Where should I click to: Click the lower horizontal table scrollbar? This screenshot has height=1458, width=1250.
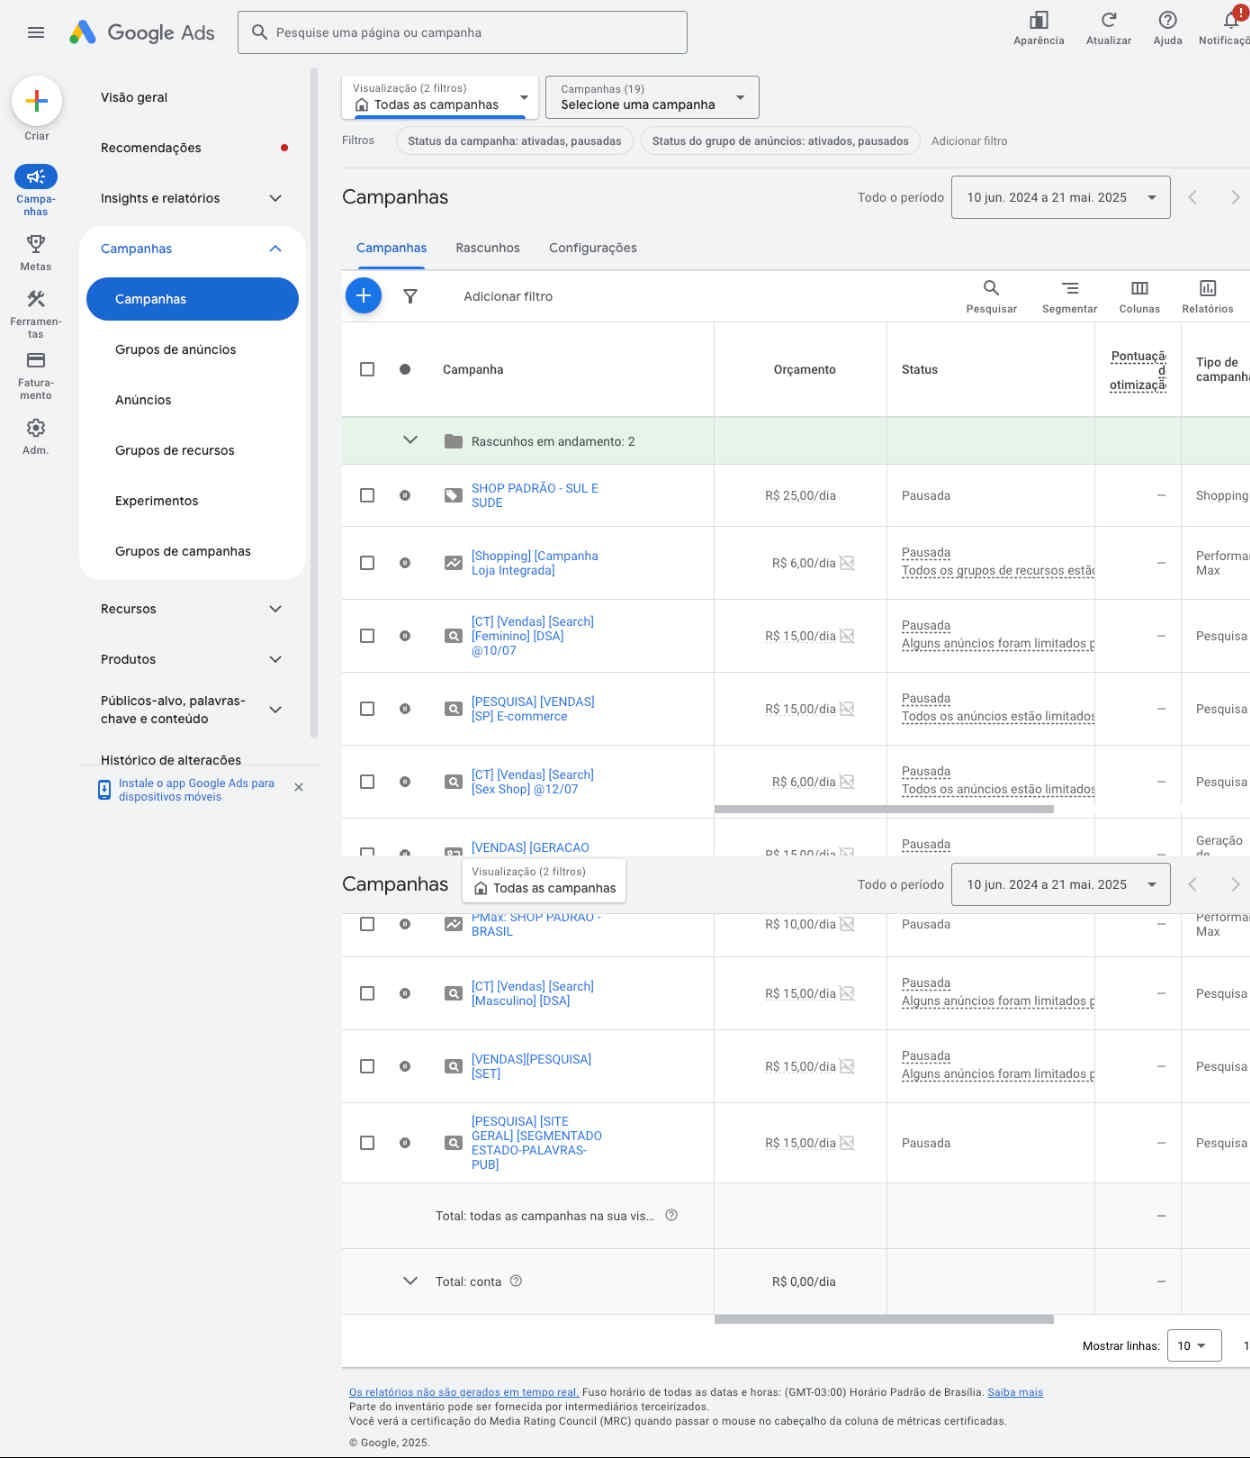pos(884,1319)
